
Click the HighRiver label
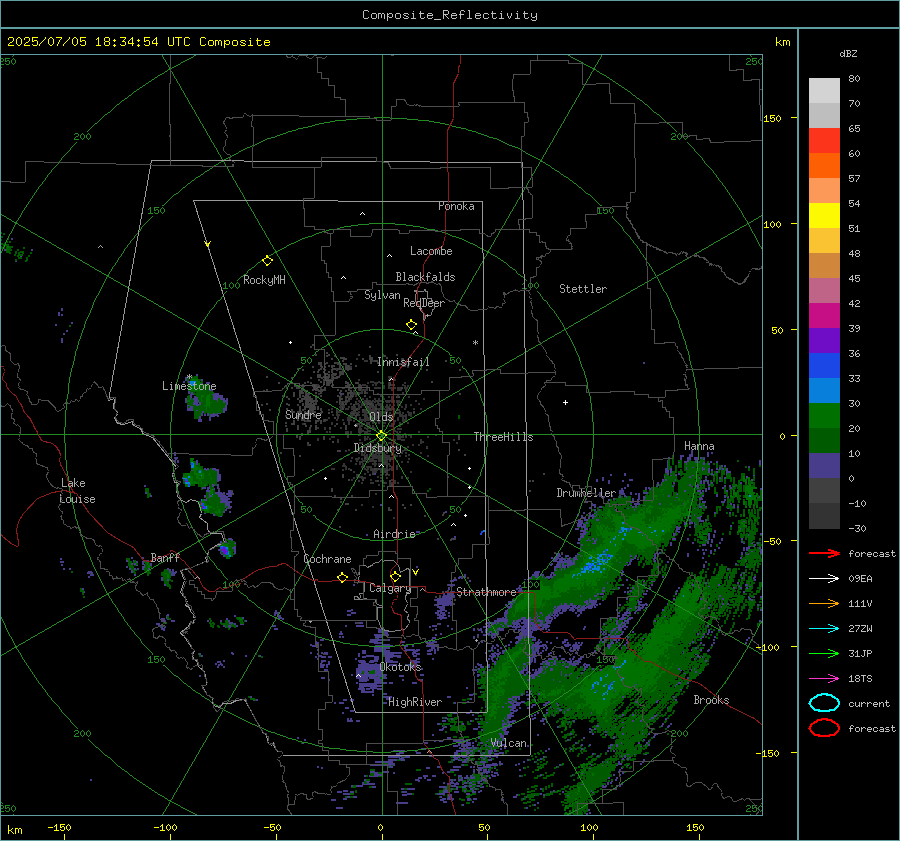click(415, 702)
